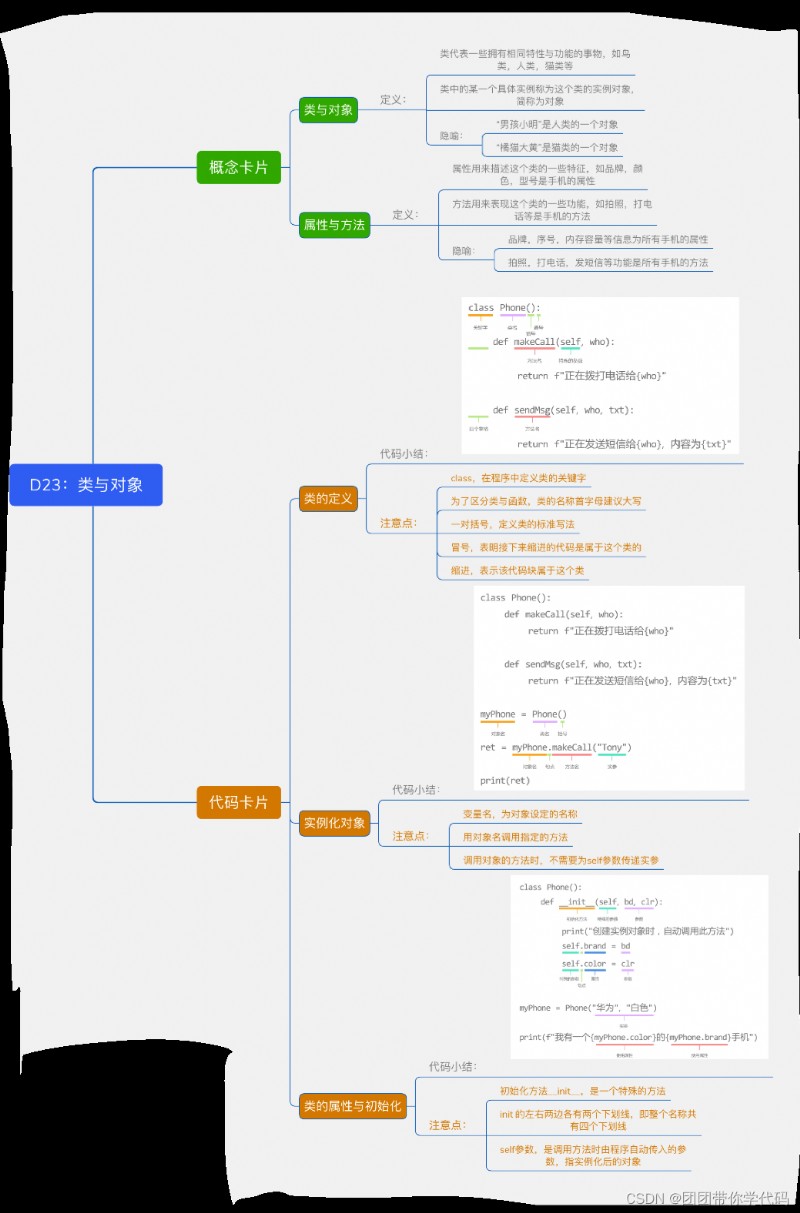Select the root node D23:类与对象
Screen dimensions: 800x1213
click(x=86, y=485)
